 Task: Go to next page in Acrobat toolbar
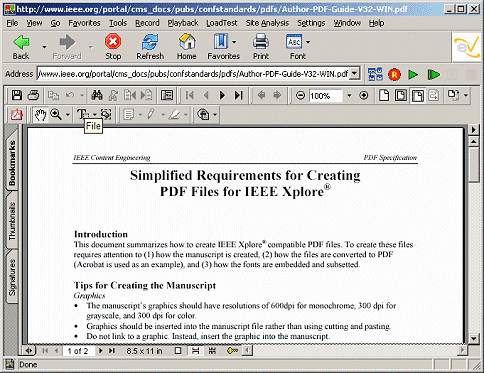coord(222,96)
